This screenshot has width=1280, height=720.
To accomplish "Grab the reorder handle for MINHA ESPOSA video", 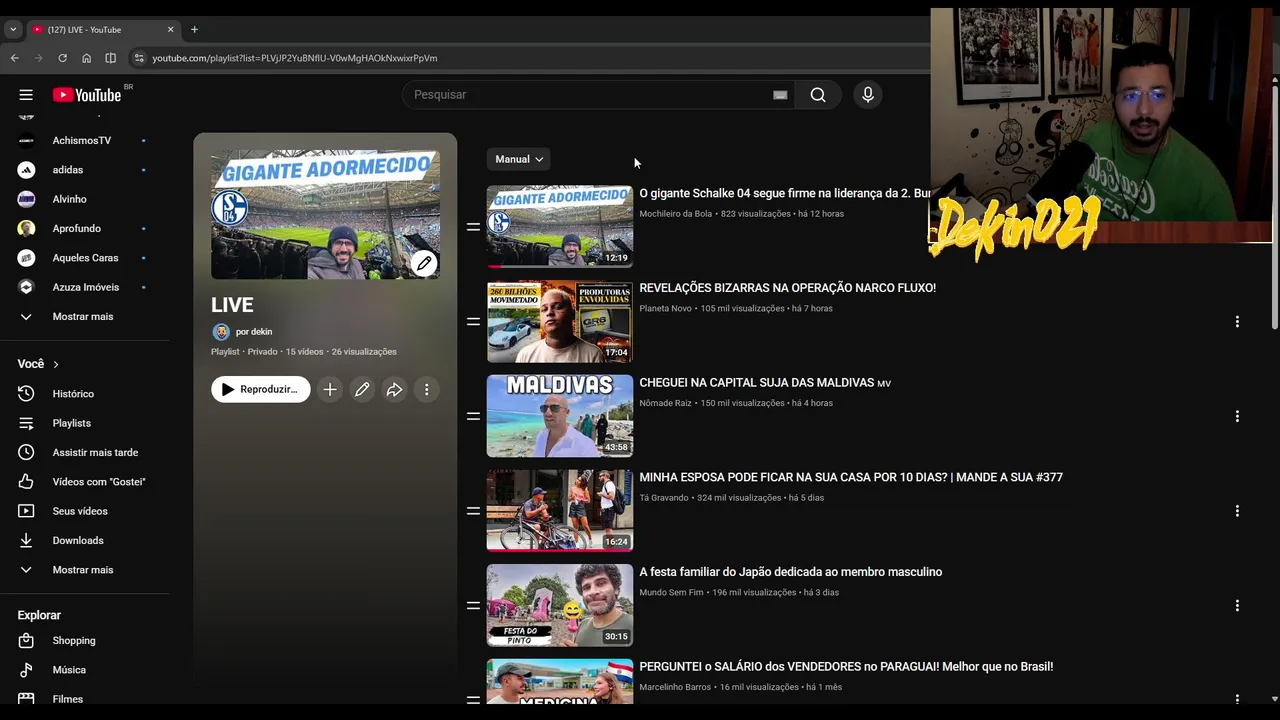I will [x=473, y=511].
